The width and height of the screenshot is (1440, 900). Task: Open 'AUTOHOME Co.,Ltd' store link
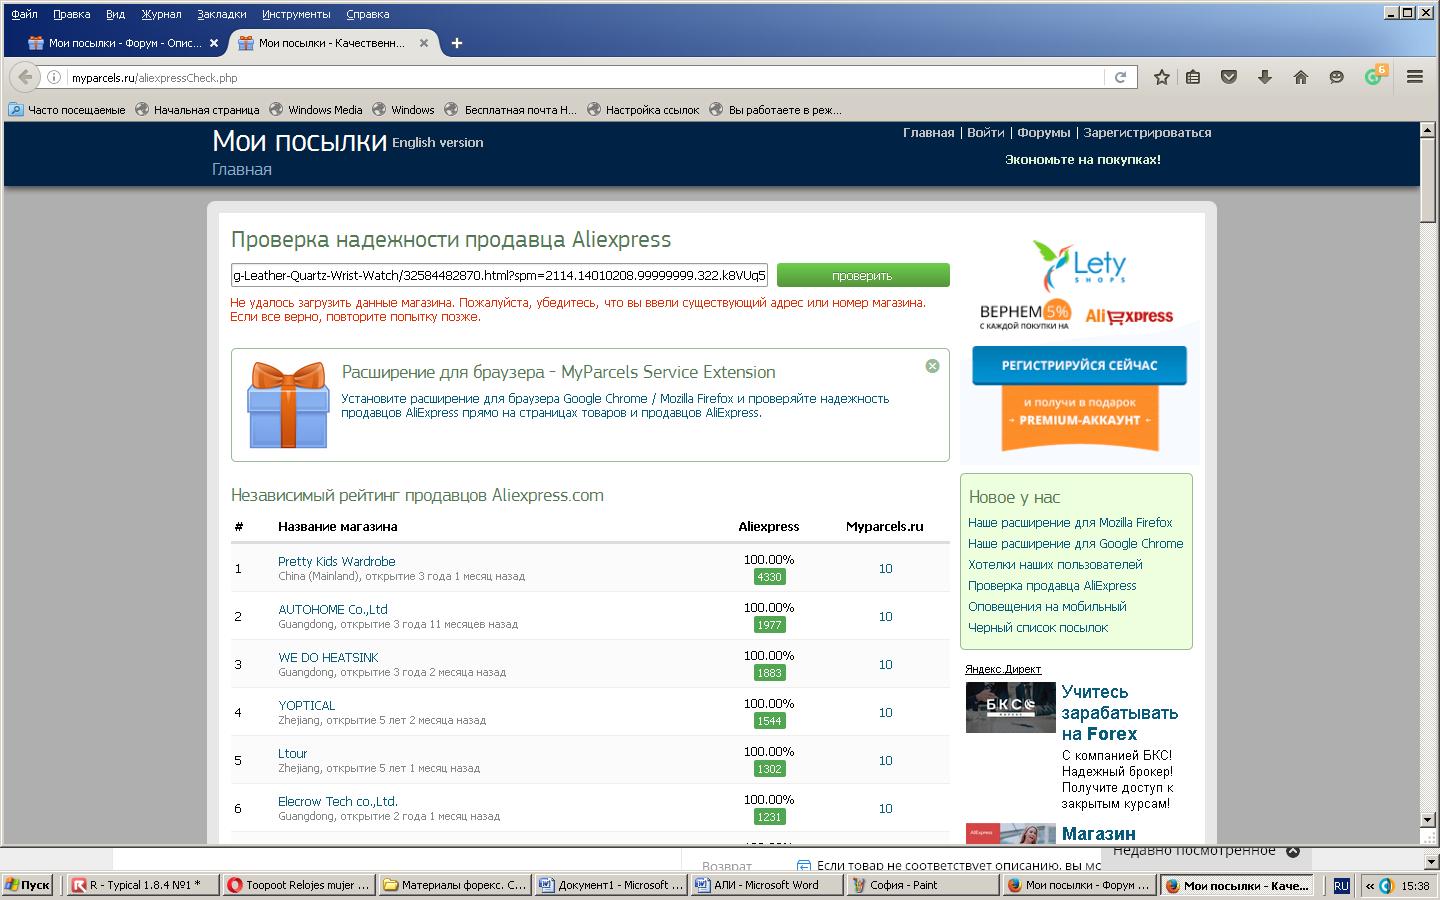[333, 609]
